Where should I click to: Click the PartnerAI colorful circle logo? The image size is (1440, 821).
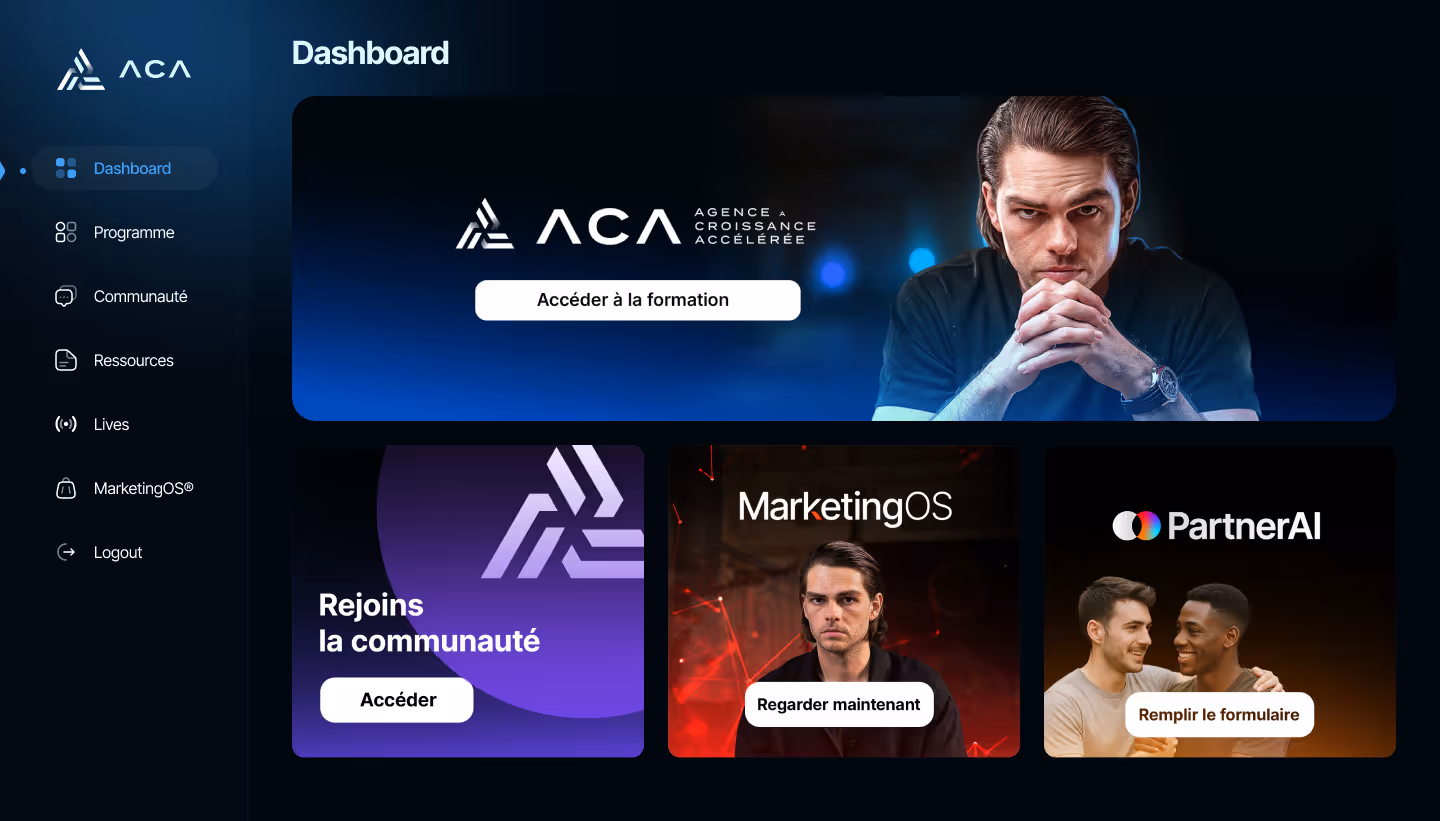pyautogui.click(x=1137, y=525)
